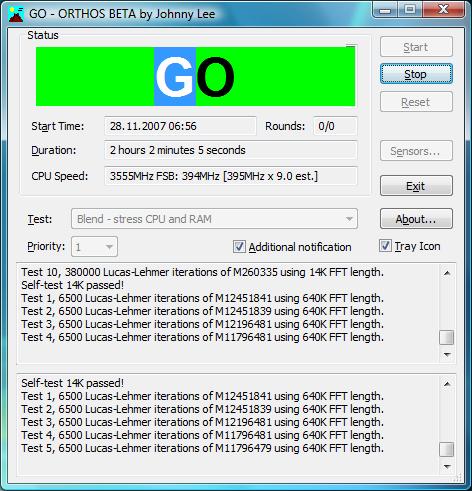This screenshot has height=491, width=472.
Task: Click the lower log scrollbar thumb
Action: [x=447, y=449]
